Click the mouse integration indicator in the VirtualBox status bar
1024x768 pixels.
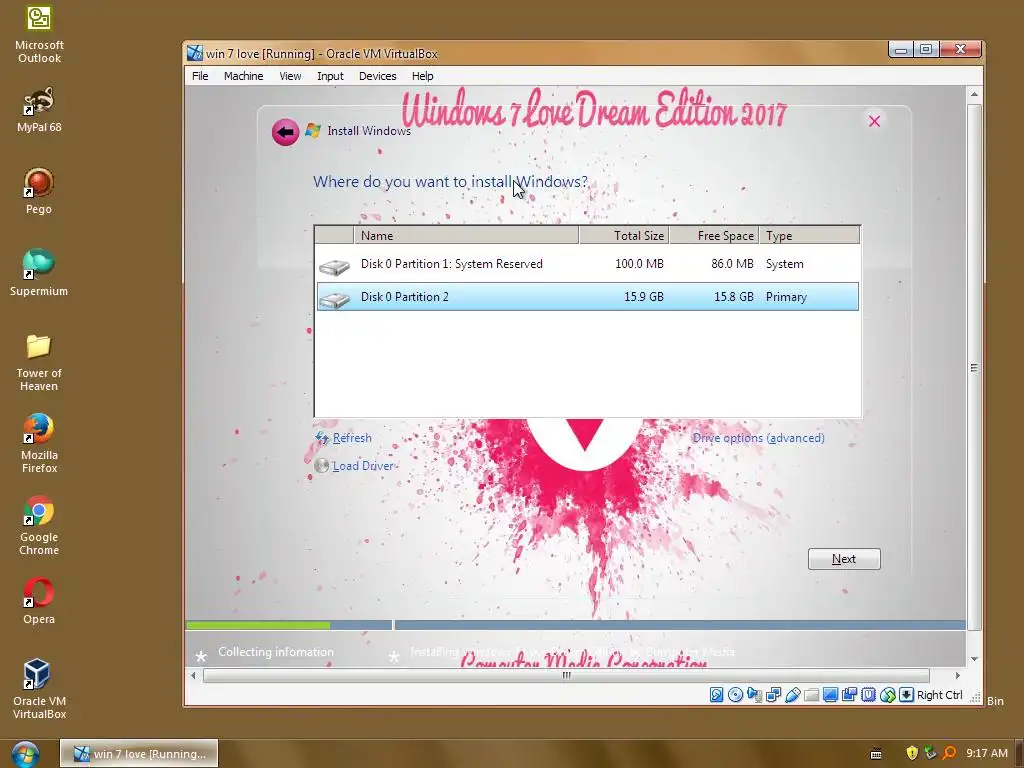tap(888, 695)
